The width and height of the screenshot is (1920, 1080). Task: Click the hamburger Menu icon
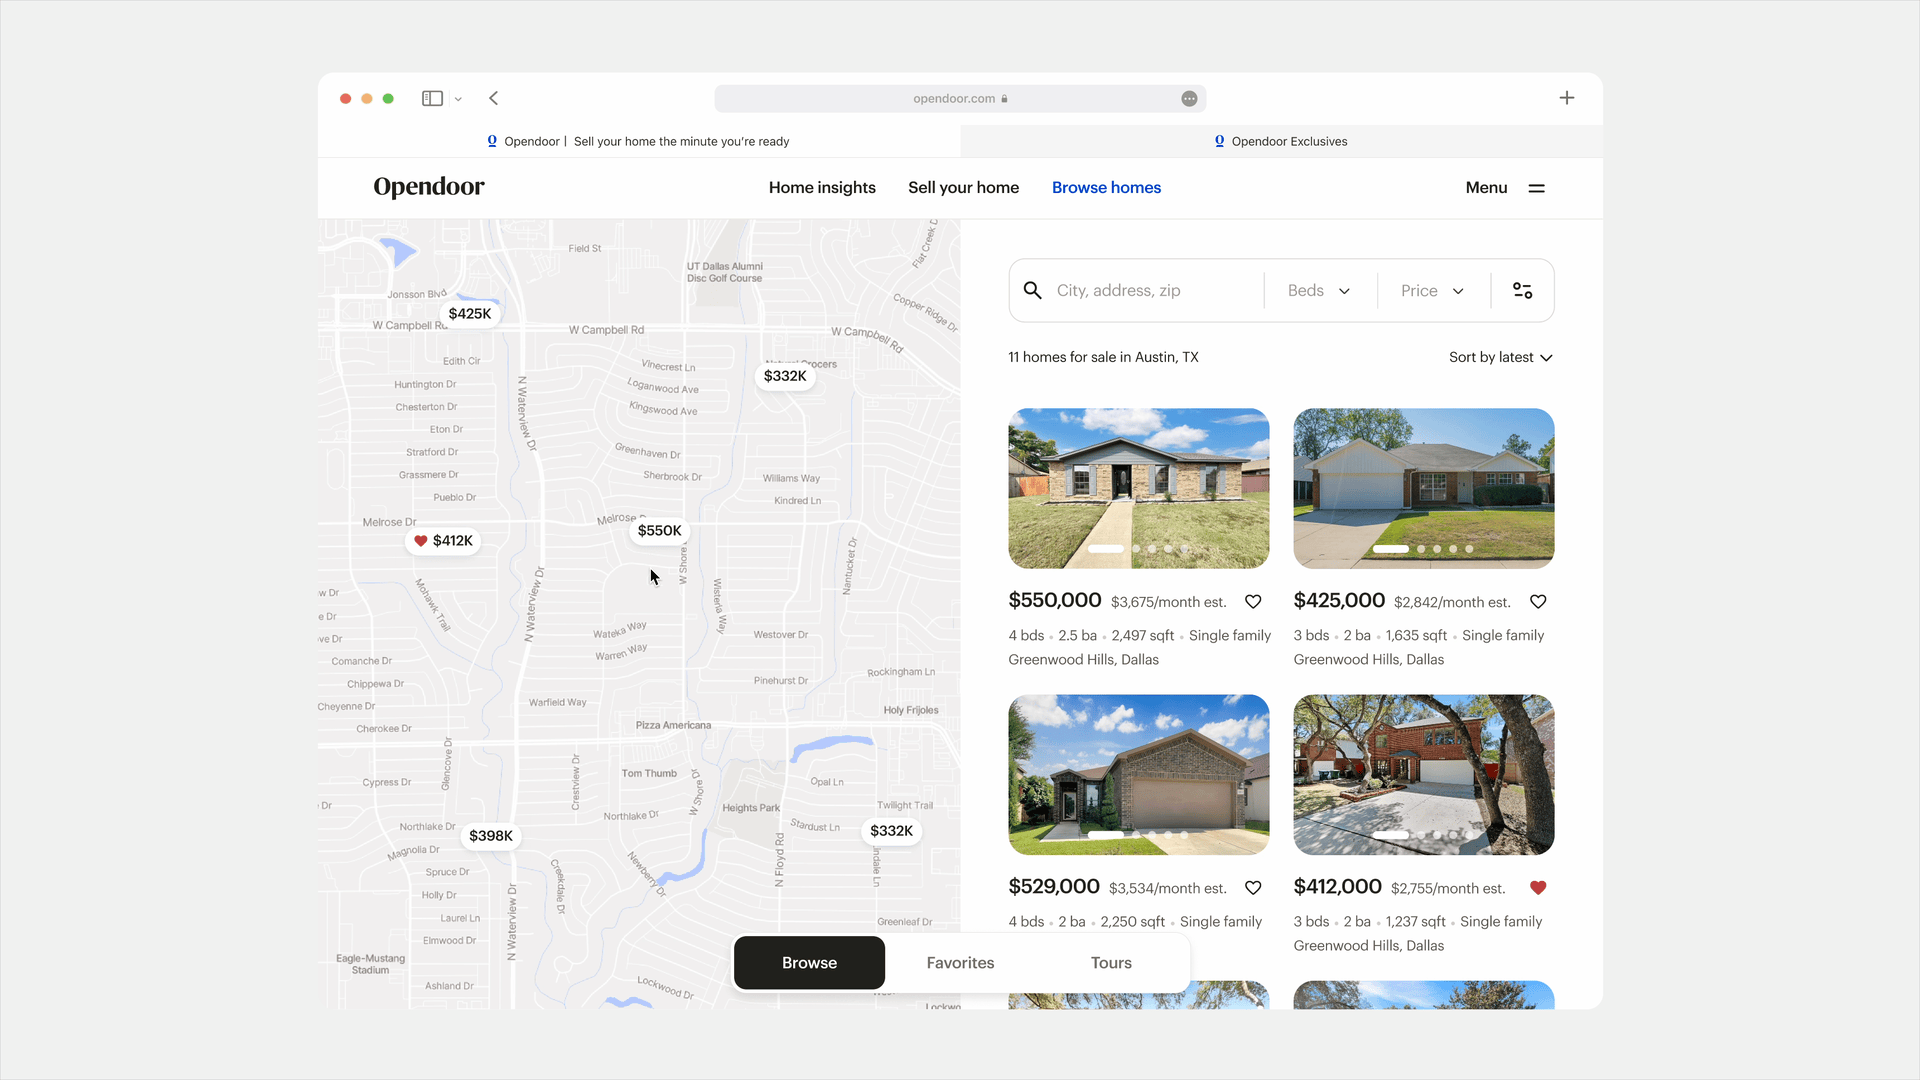pos(1536,188)
